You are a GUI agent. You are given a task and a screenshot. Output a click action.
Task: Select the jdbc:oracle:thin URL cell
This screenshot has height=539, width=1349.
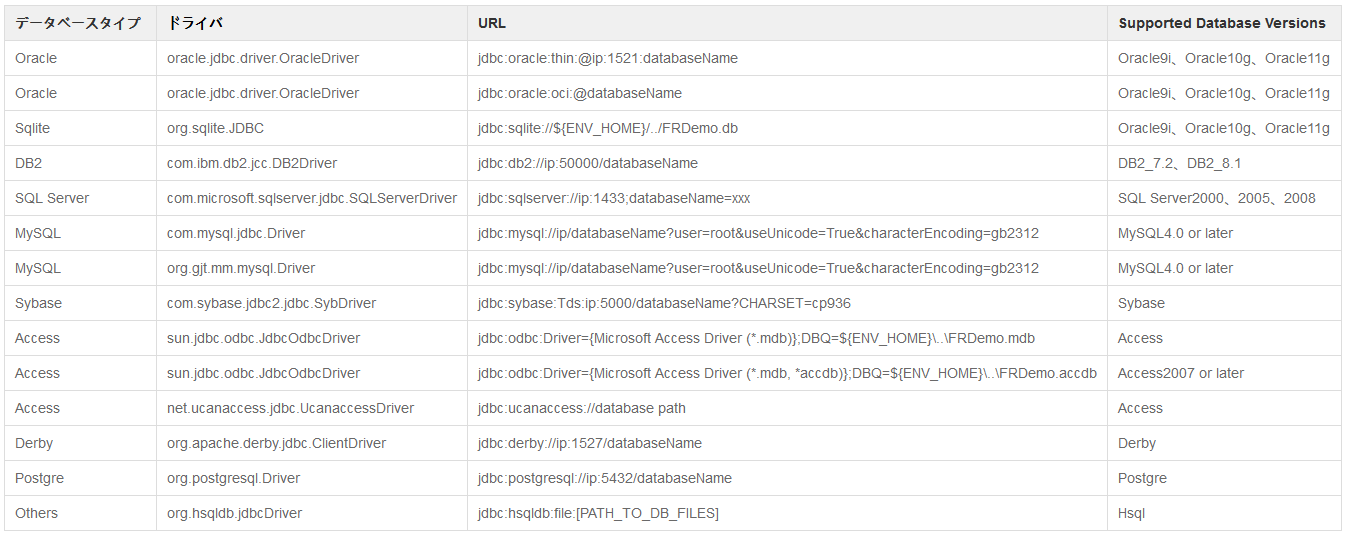tap(787, 58)
